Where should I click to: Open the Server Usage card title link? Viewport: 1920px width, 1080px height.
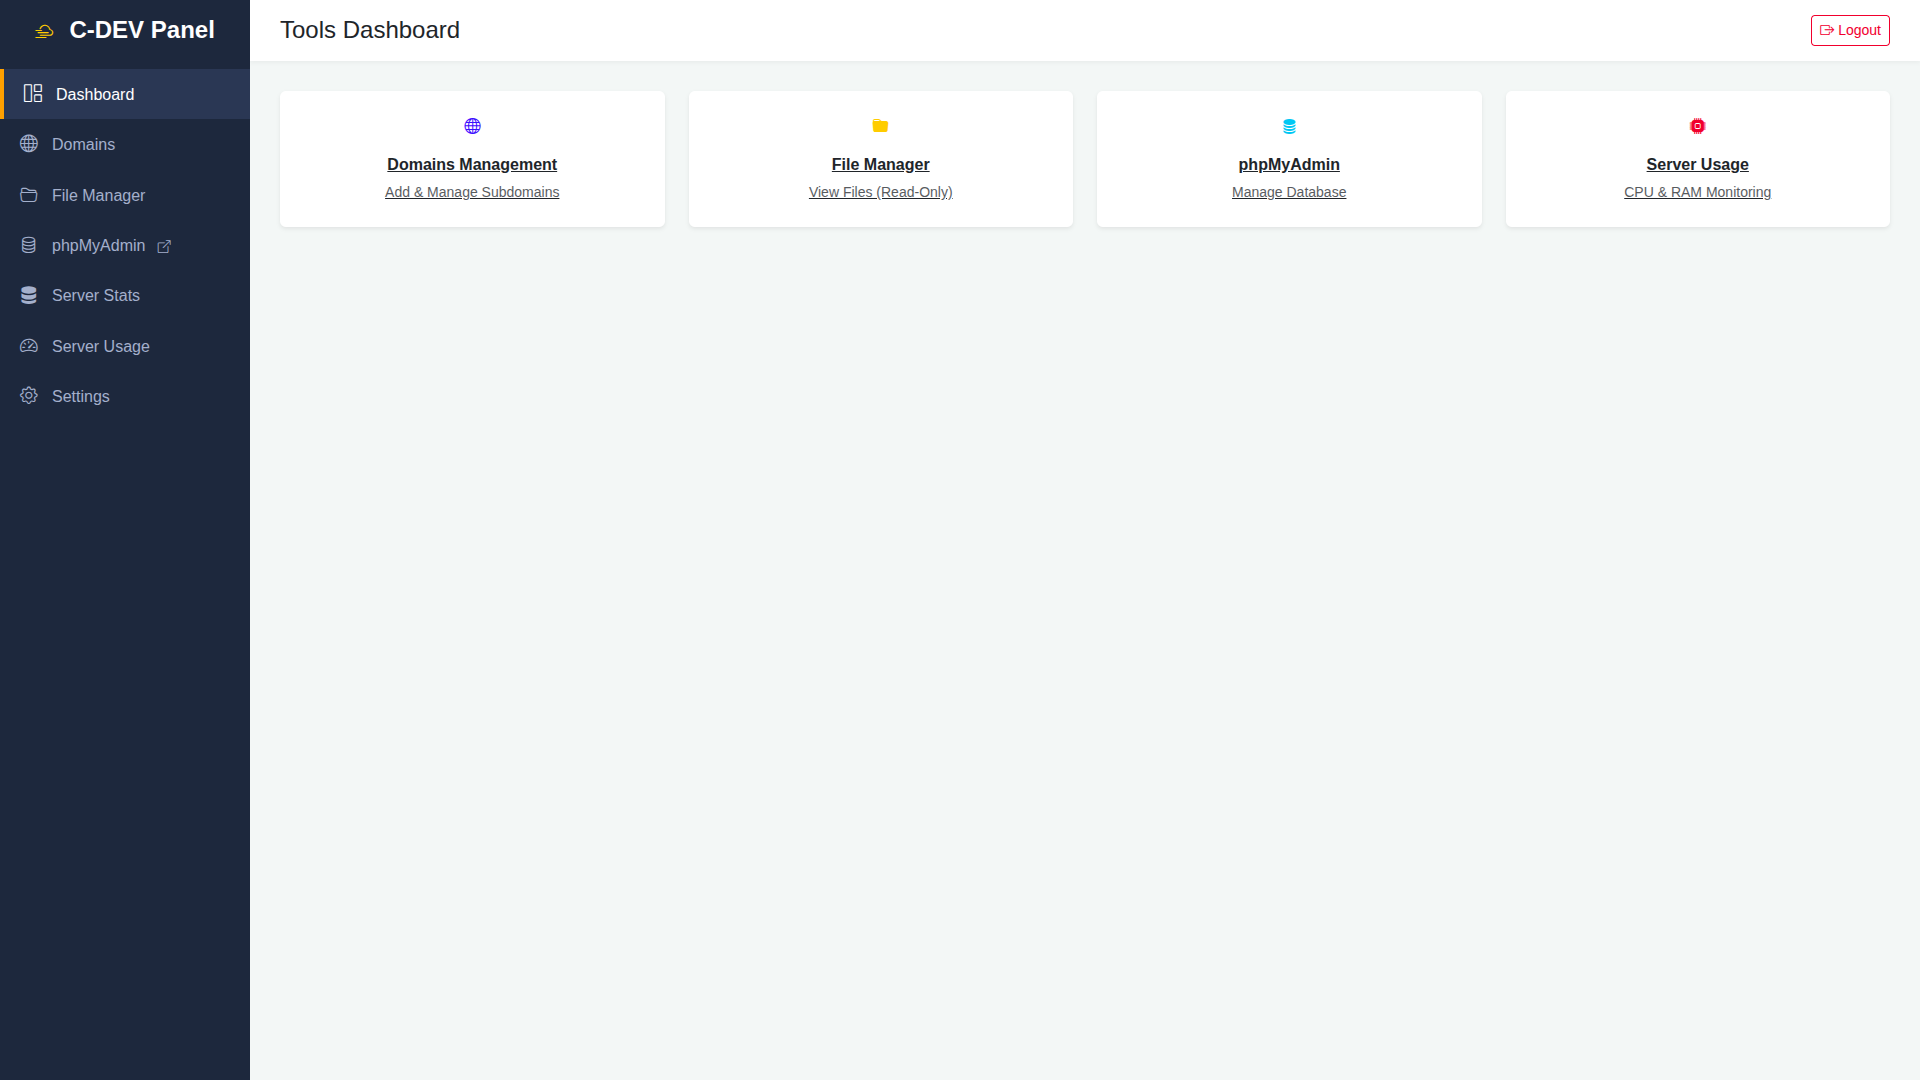tap(1697, 164)
